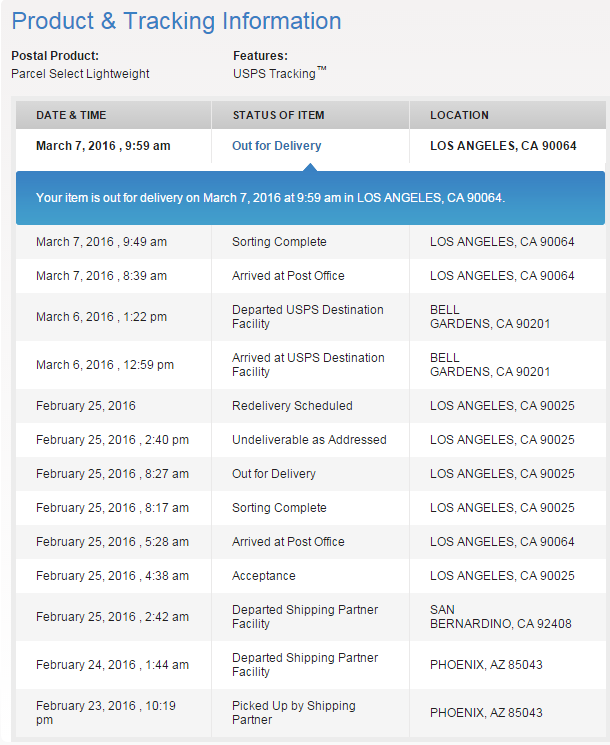The image size is (610, 745).
Task: Click the March 7, 2016, 9:59 am date
Action: [103, 146]
